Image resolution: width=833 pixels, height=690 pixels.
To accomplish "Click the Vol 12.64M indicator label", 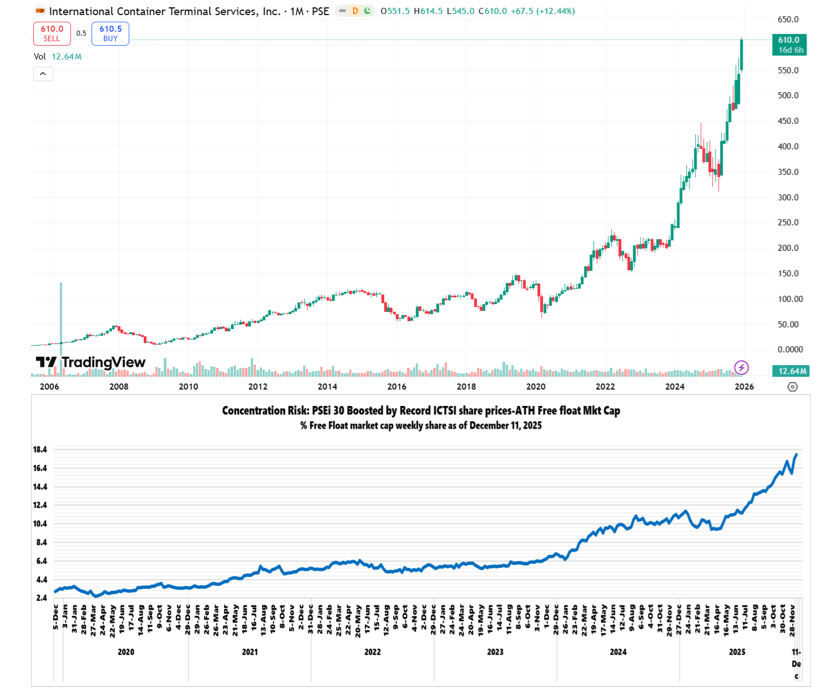I will click(58, 56).
